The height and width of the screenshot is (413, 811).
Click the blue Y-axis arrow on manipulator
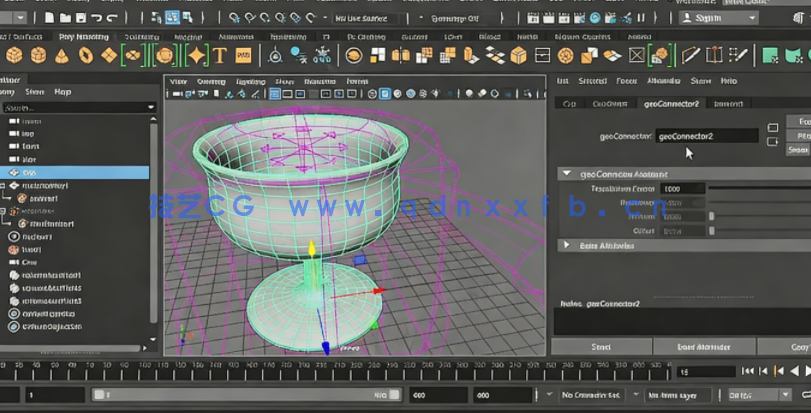(324, 347)
